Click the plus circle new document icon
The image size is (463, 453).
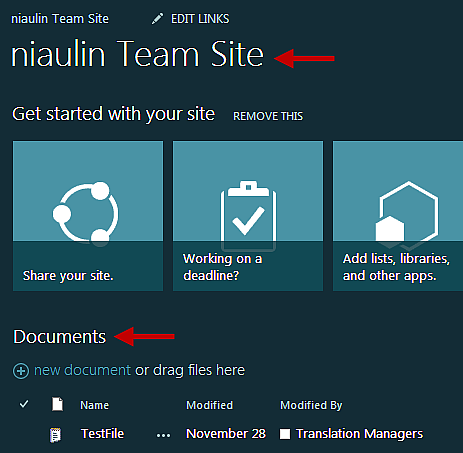click(21, 371)
